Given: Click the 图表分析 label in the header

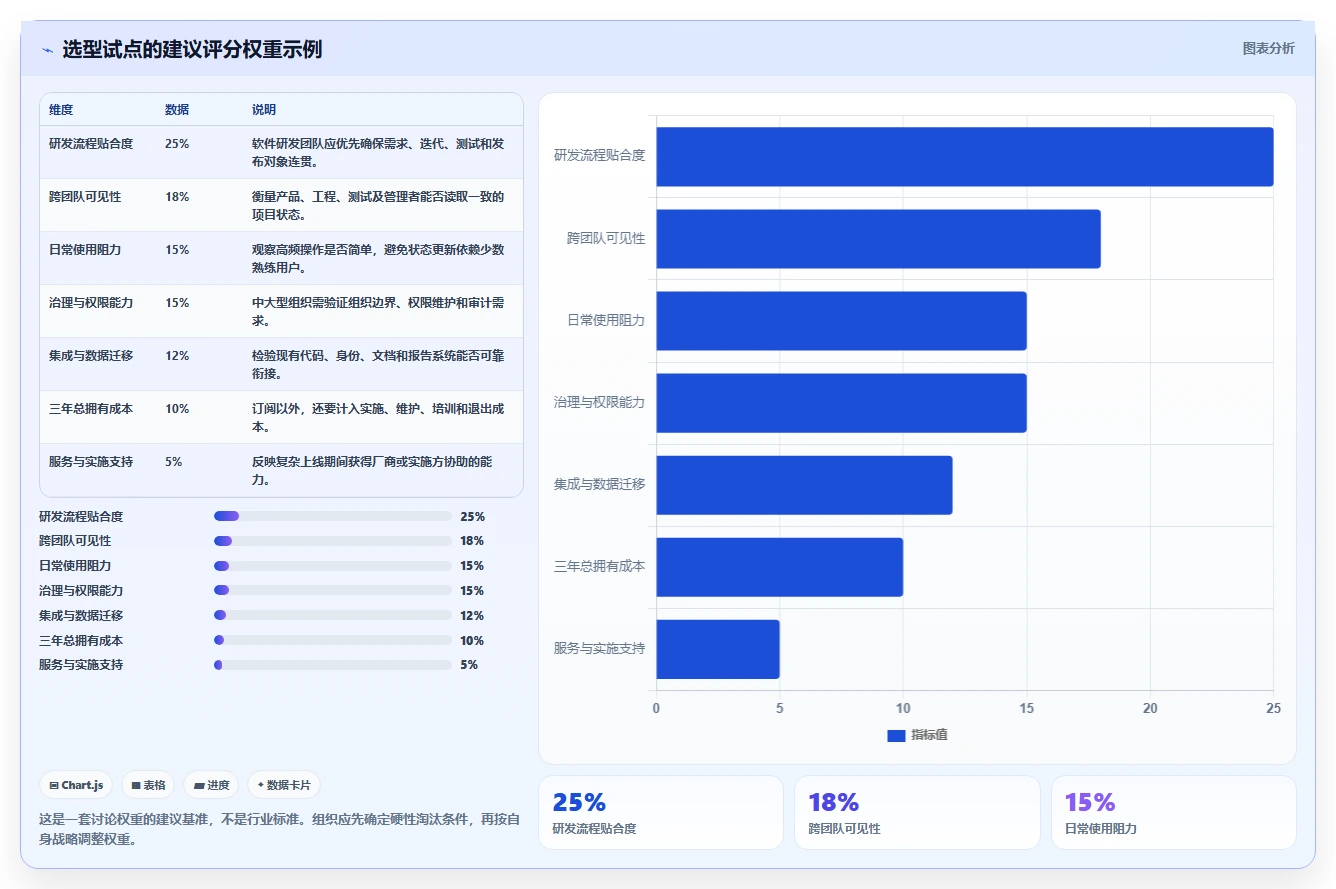Looking at the screenshot, I should pos(1268,48).
